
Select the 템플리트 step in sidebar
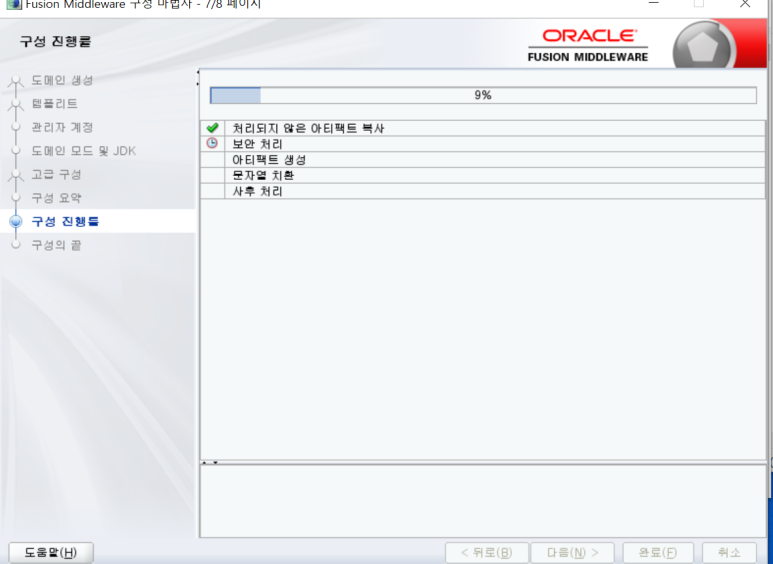(x=55, y=104)
